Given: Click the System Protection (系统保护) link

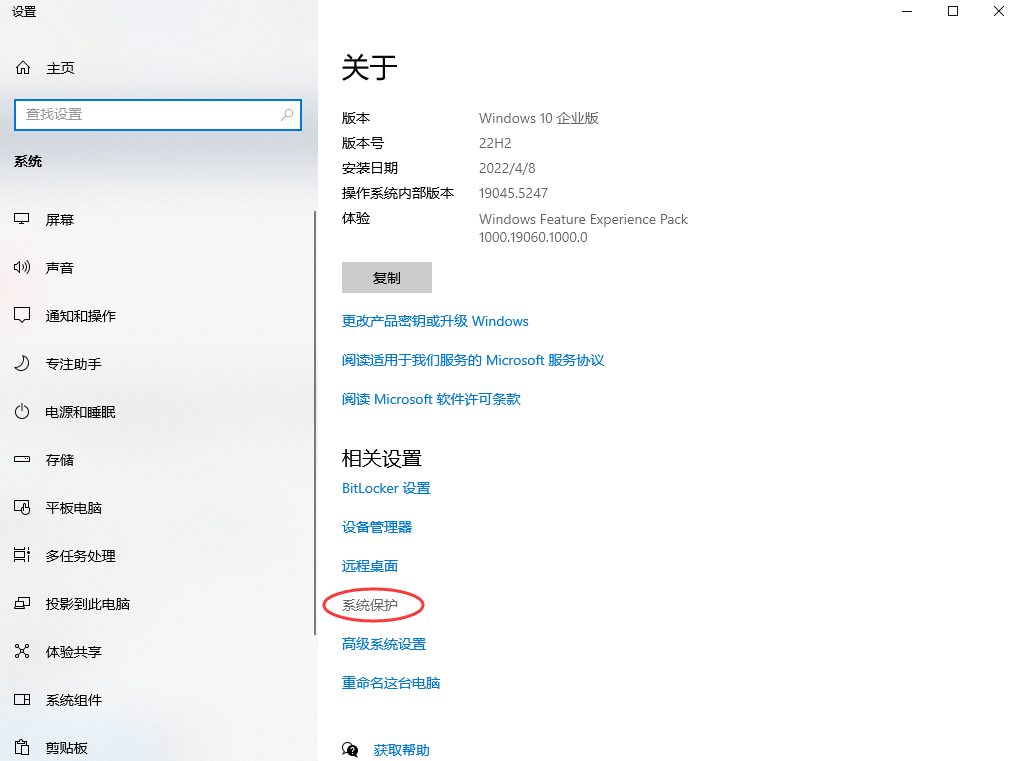Looking at the screenshot, I should click(370, 605).
